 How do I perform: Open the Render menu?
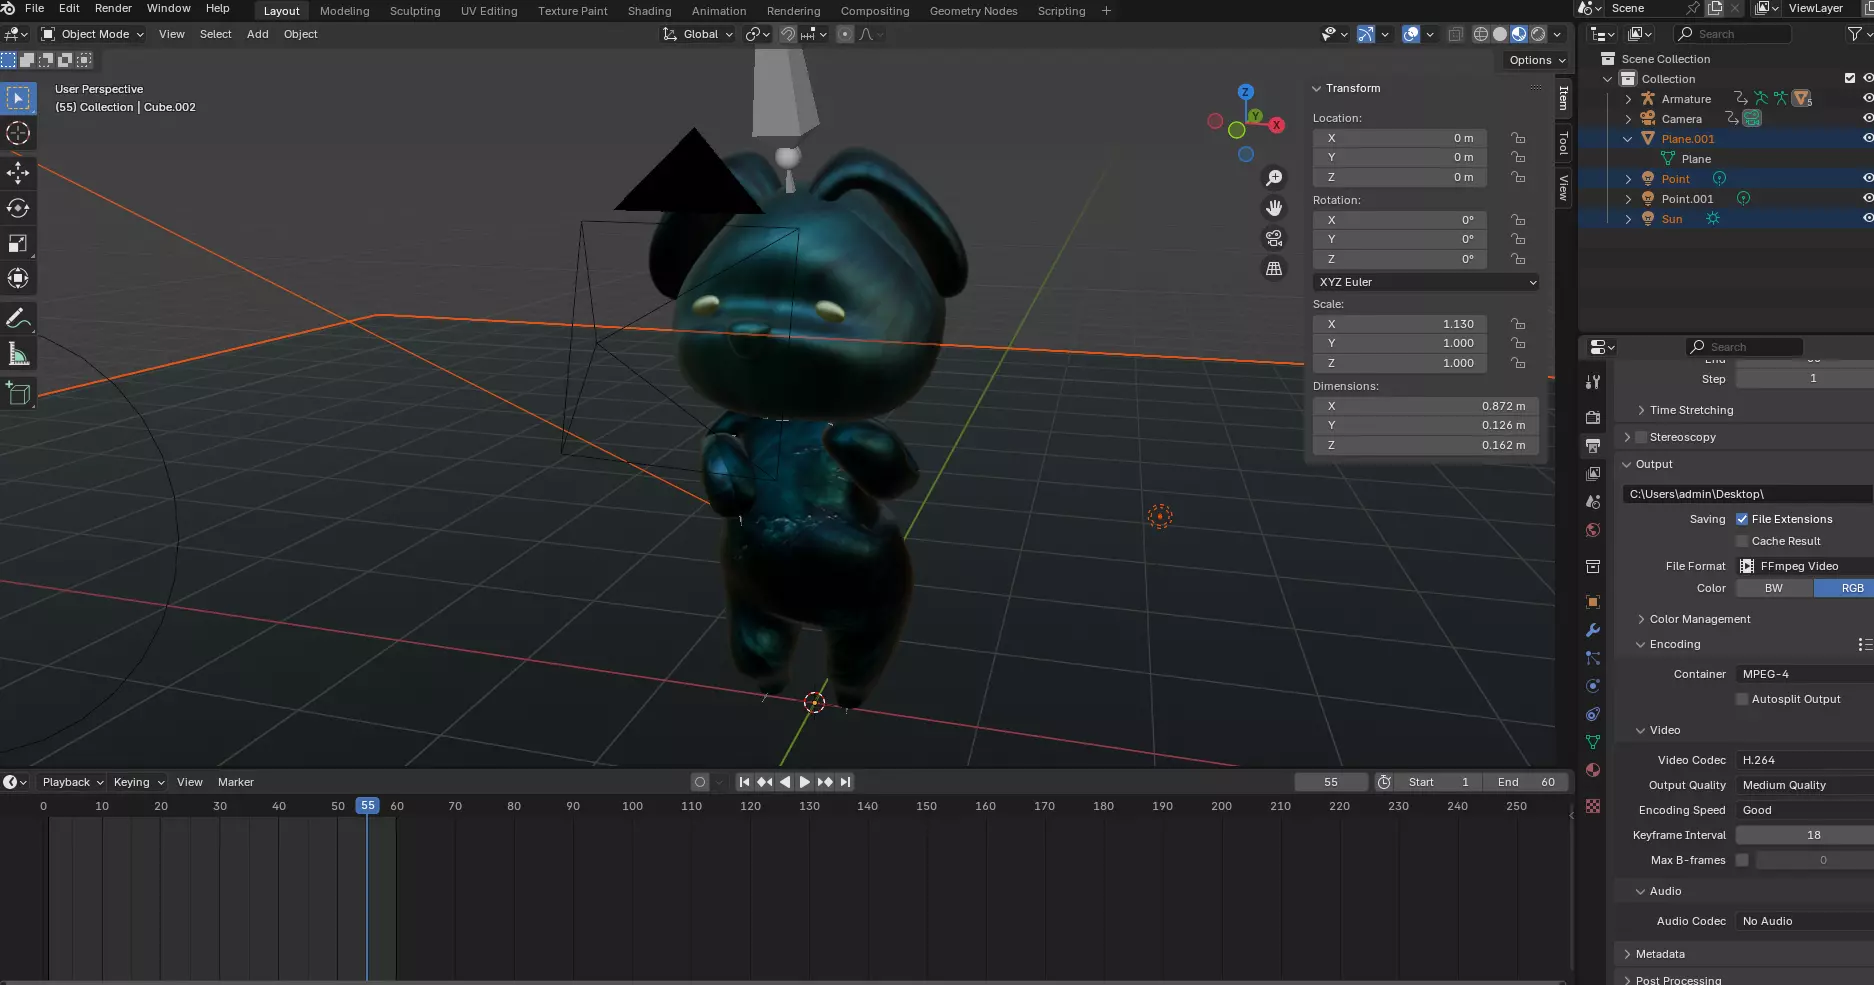(113, 8)
